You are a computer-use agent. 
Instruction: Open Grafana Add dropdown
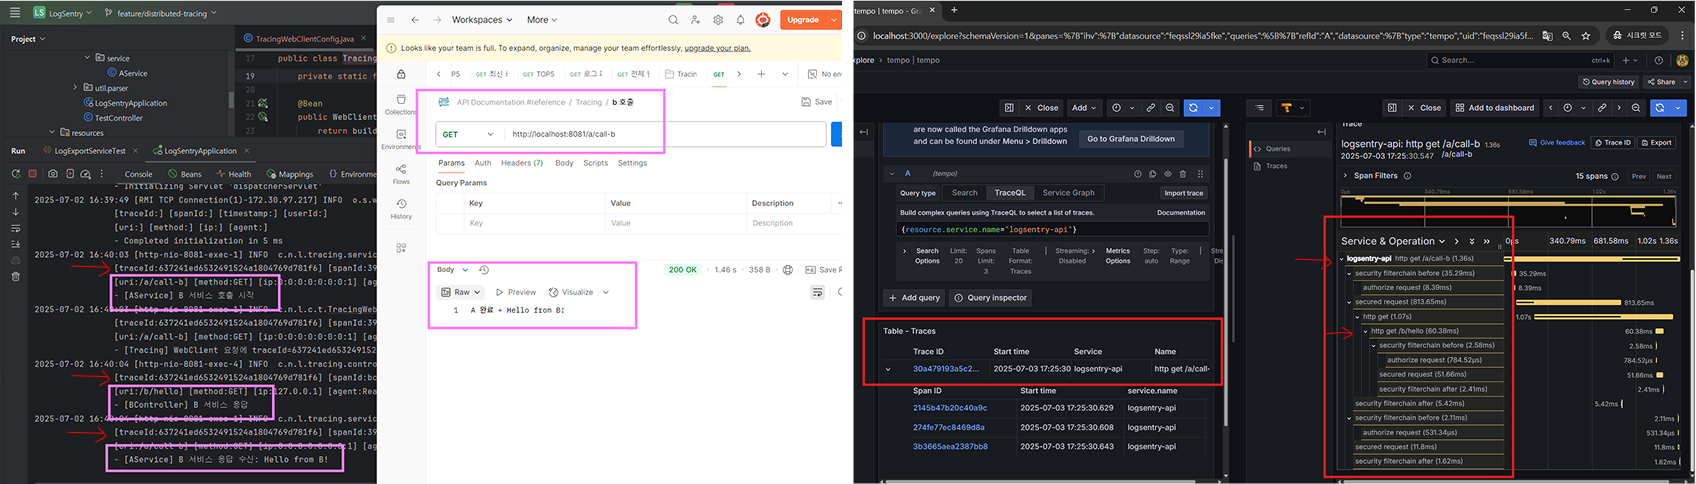point(1084,107)
